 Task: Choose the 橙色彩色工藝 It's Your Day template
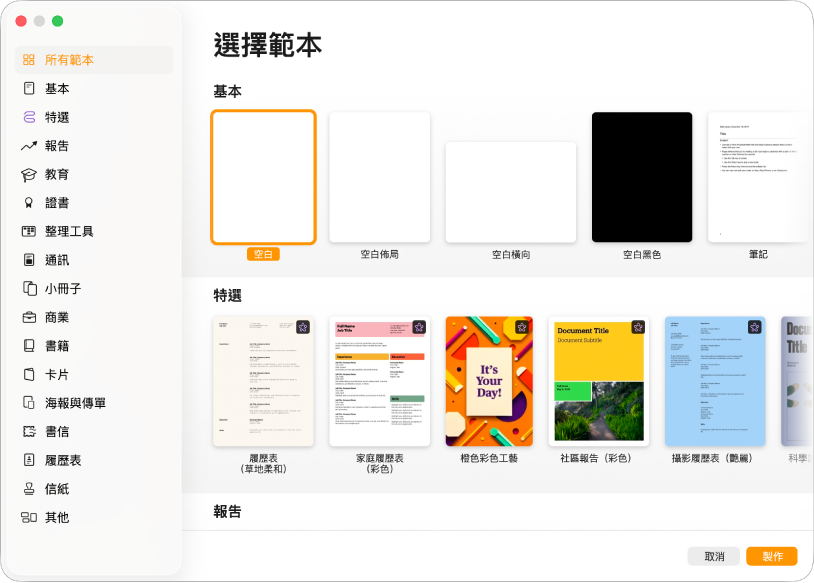click(490, 381)
